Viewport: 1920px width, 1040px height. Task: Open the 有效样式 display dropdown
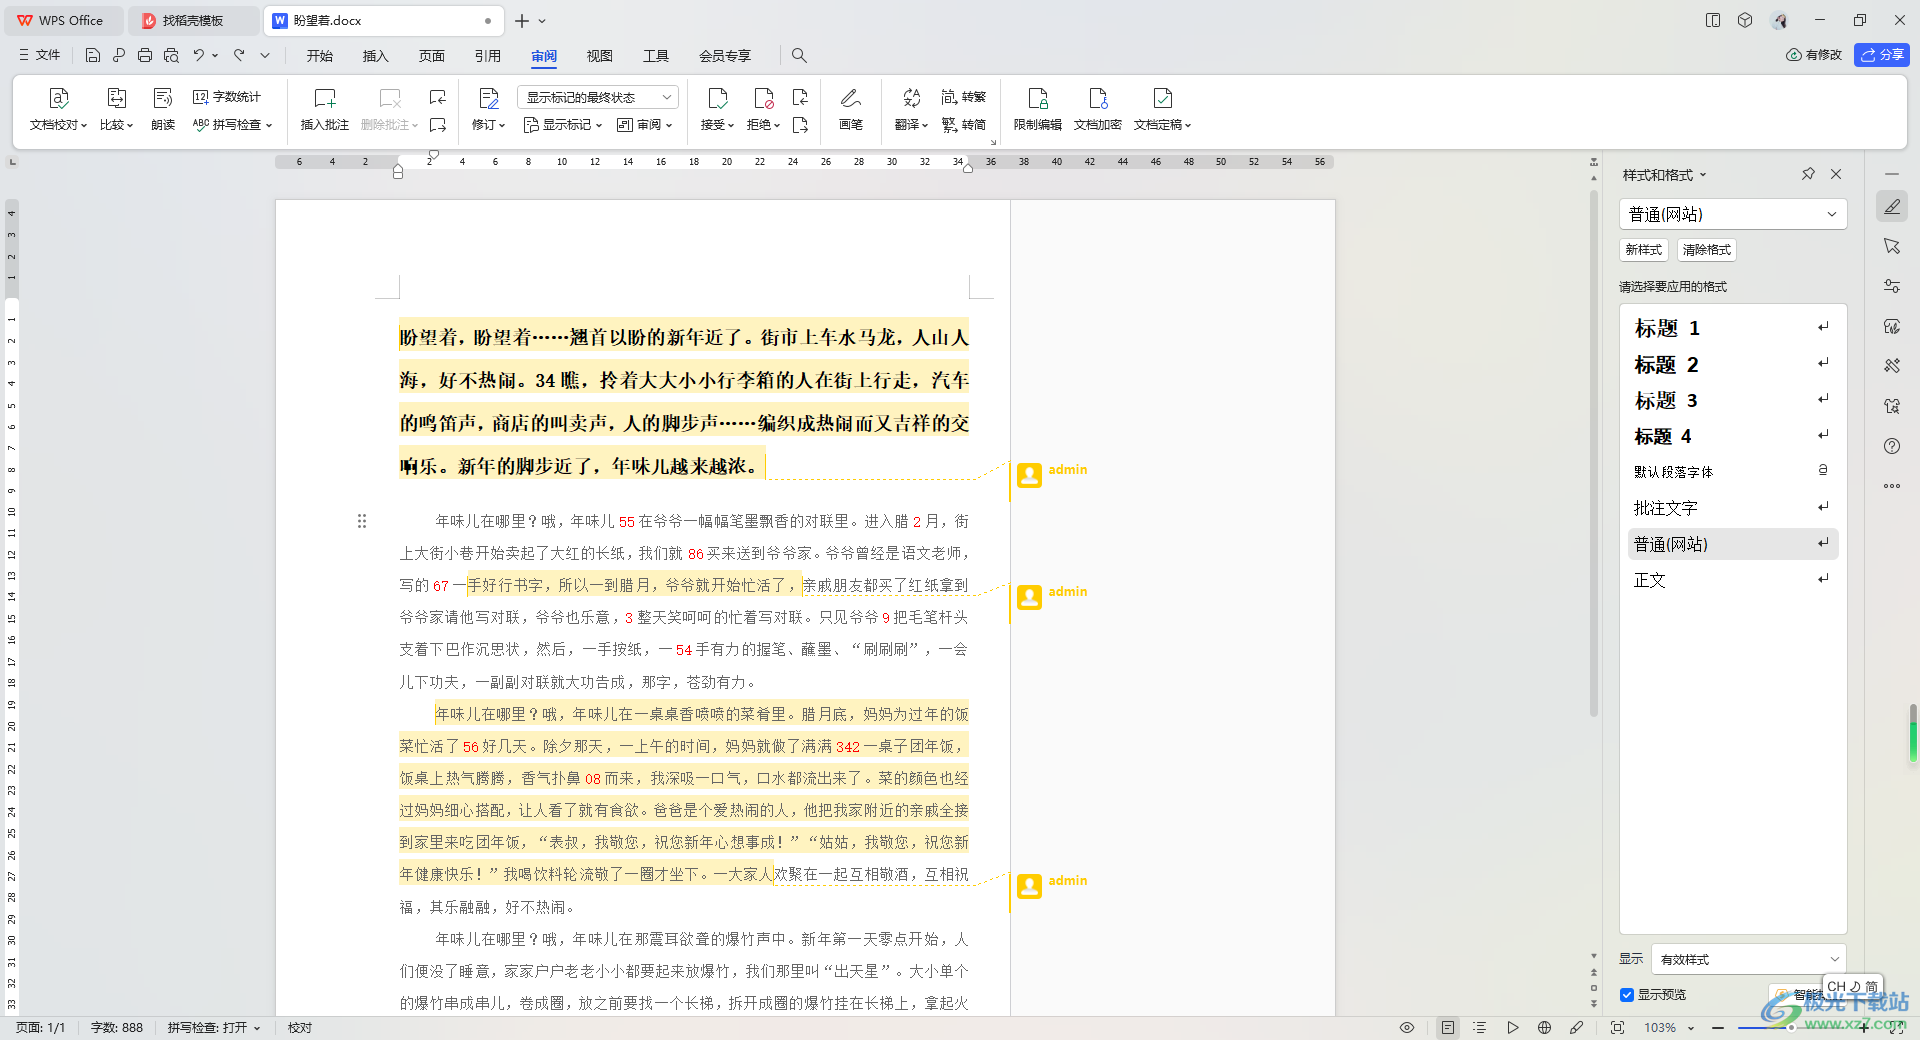click(1748, 959)
